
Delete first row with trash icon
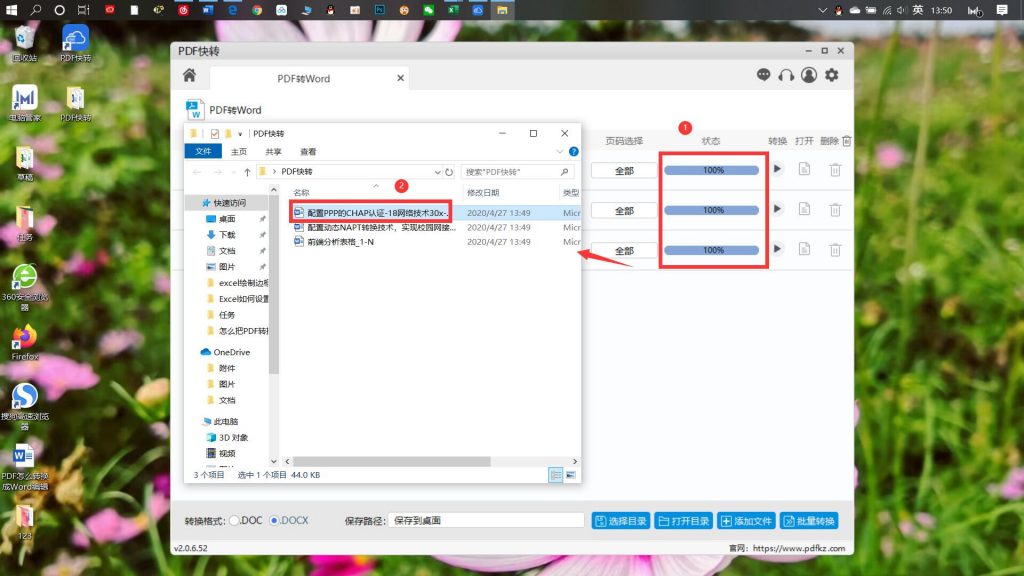[835, 170]
